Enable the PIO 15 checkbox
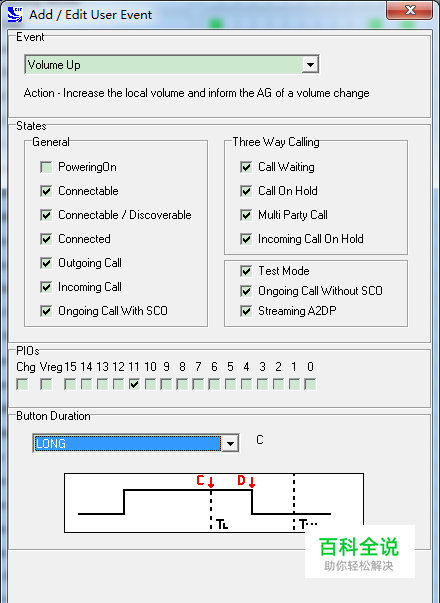Screen dimensions: 440x603 [x=70, y=384]
